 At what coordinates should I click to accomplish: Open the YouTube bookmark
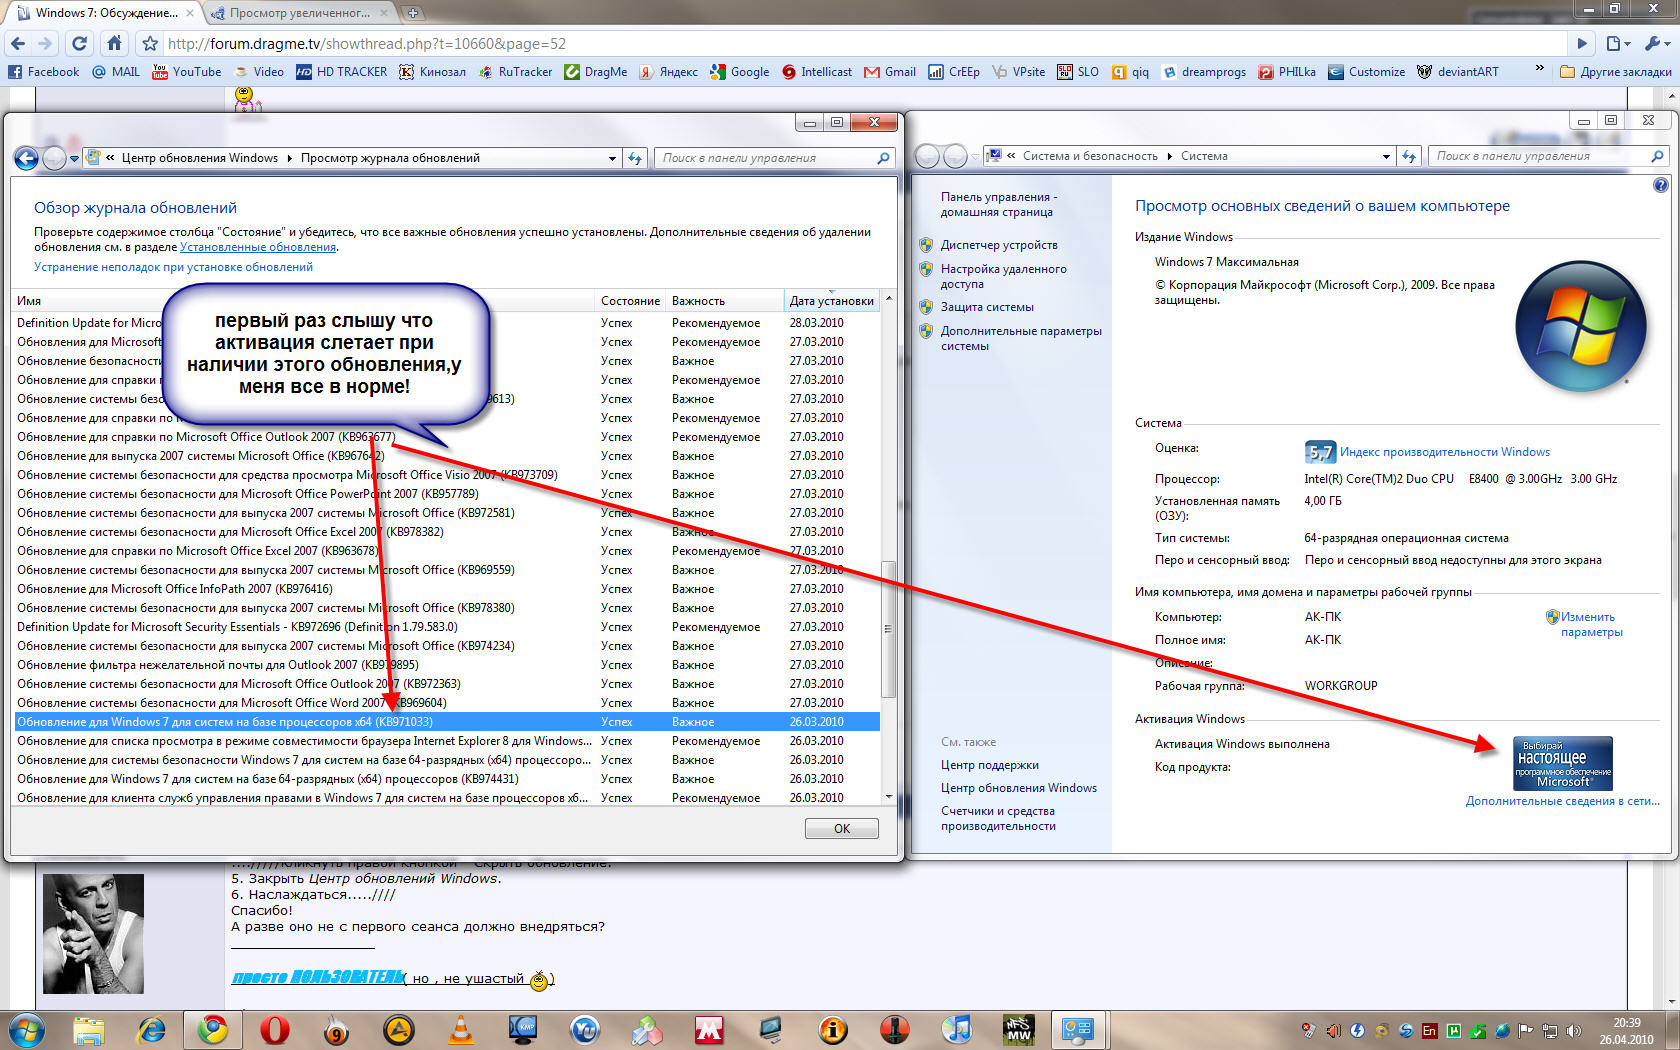click(x=187, y=72)
